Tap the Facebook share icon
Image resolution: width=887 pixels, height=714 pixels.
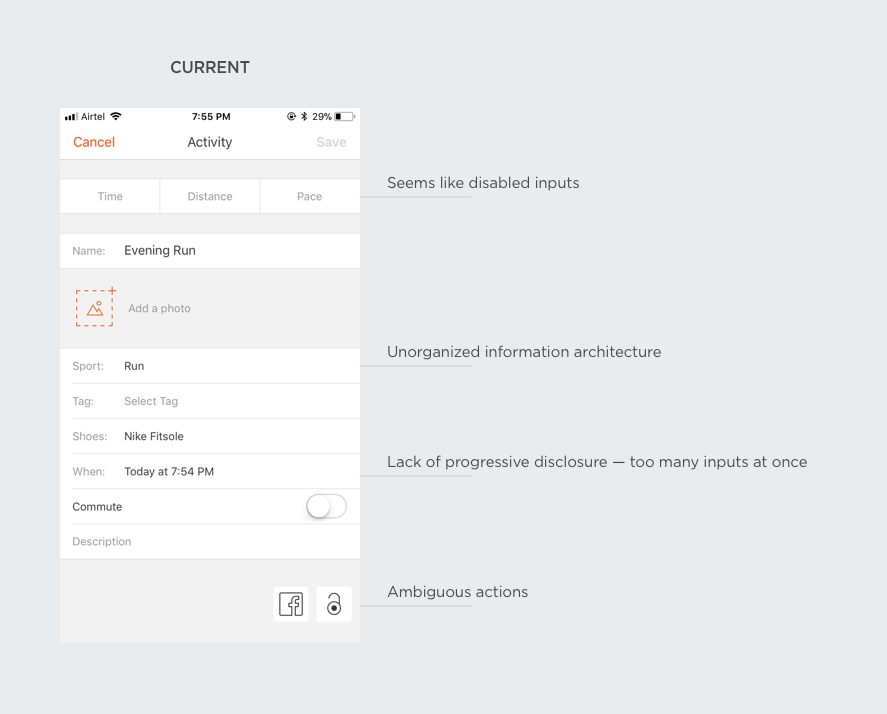click(x=291, y=604)
